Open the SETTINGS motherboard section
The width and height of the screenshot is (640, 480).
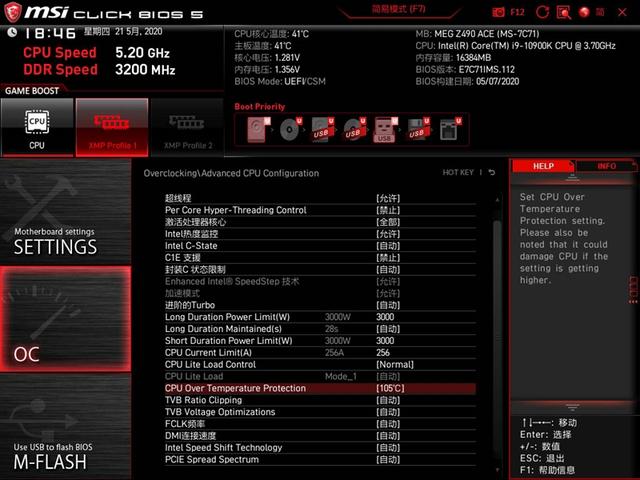66,211
